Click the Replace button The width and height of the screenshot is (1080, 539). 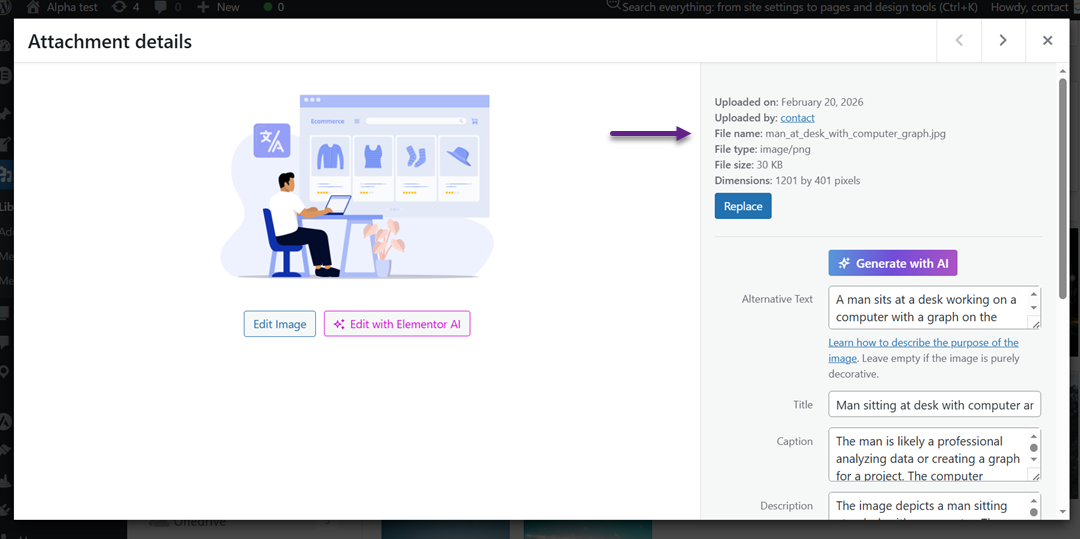[x=742, y=207]
